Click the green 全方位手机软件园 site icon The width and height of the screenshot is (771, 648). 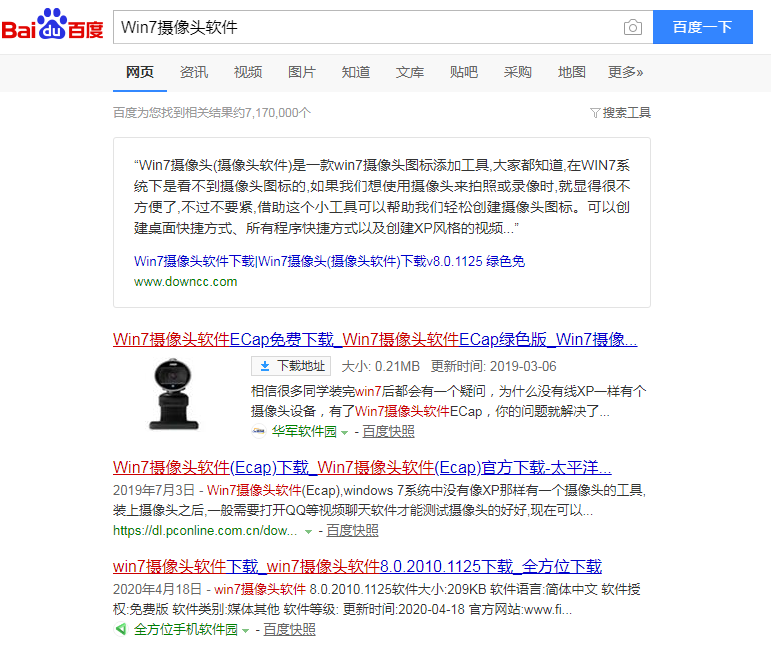121,630
